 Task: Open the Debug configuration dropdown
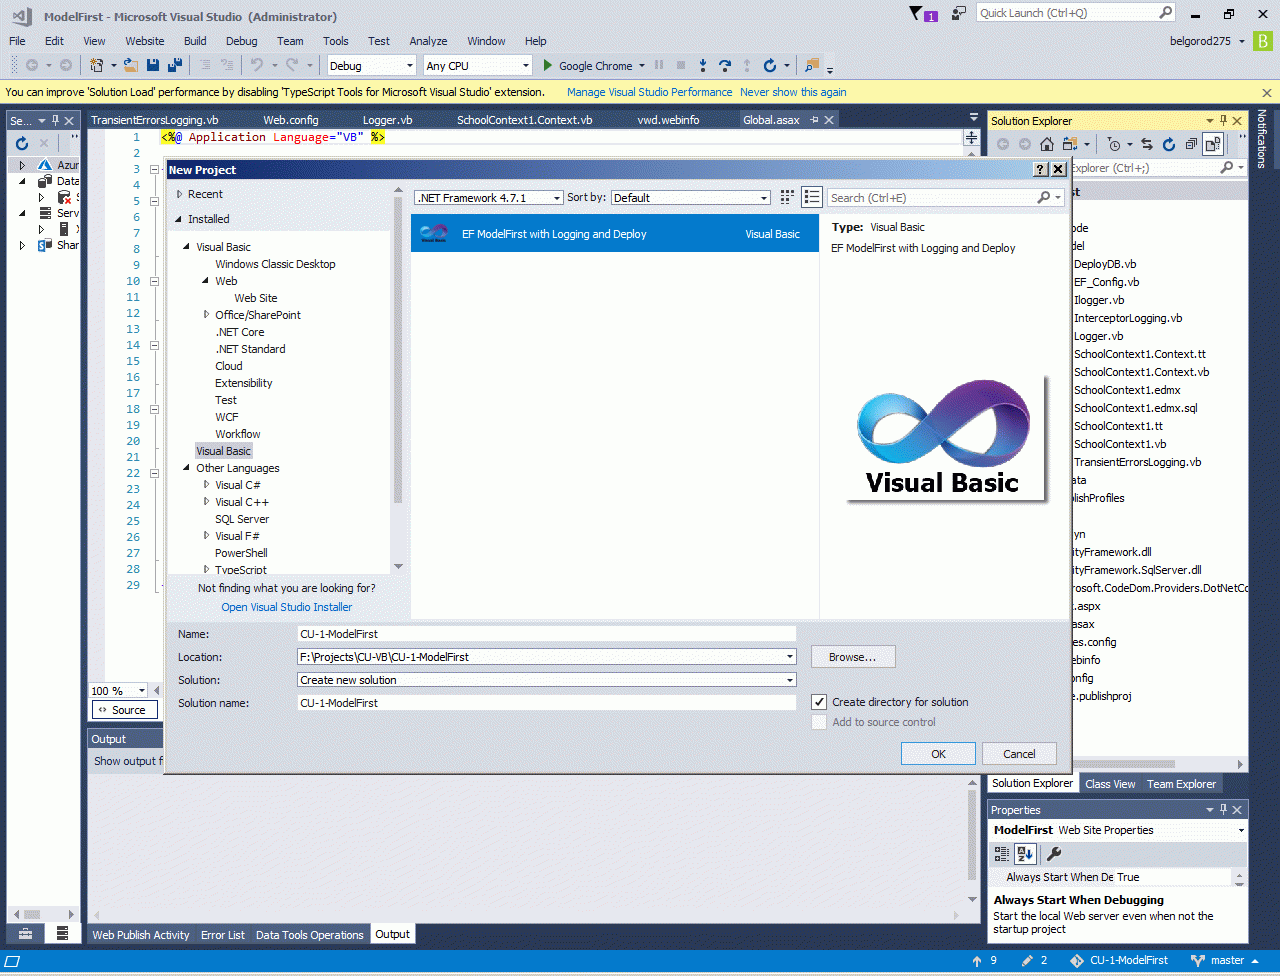(x=371, y=66)
